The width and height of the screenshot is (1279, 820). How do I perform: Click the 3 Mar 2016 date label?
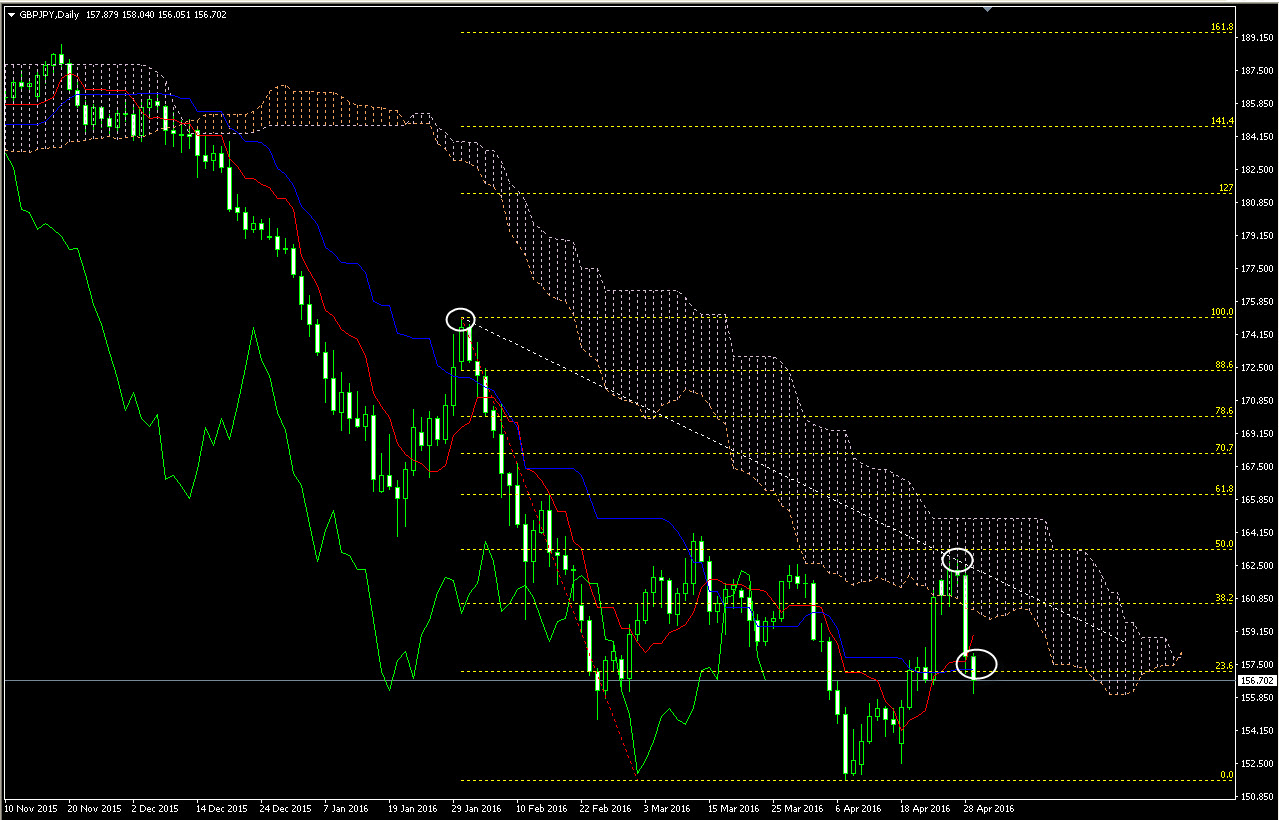(668, 808)
